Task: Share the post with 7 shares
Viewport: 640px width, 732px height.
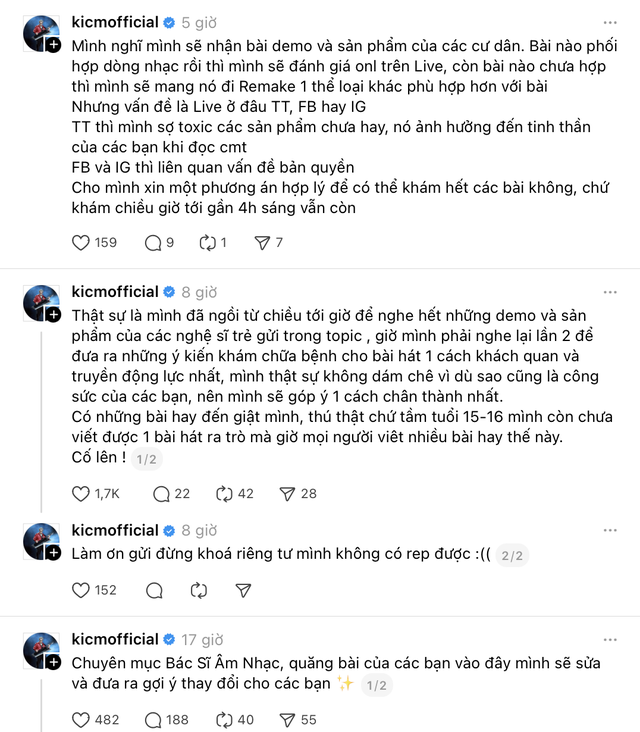Action: [262, 242]
